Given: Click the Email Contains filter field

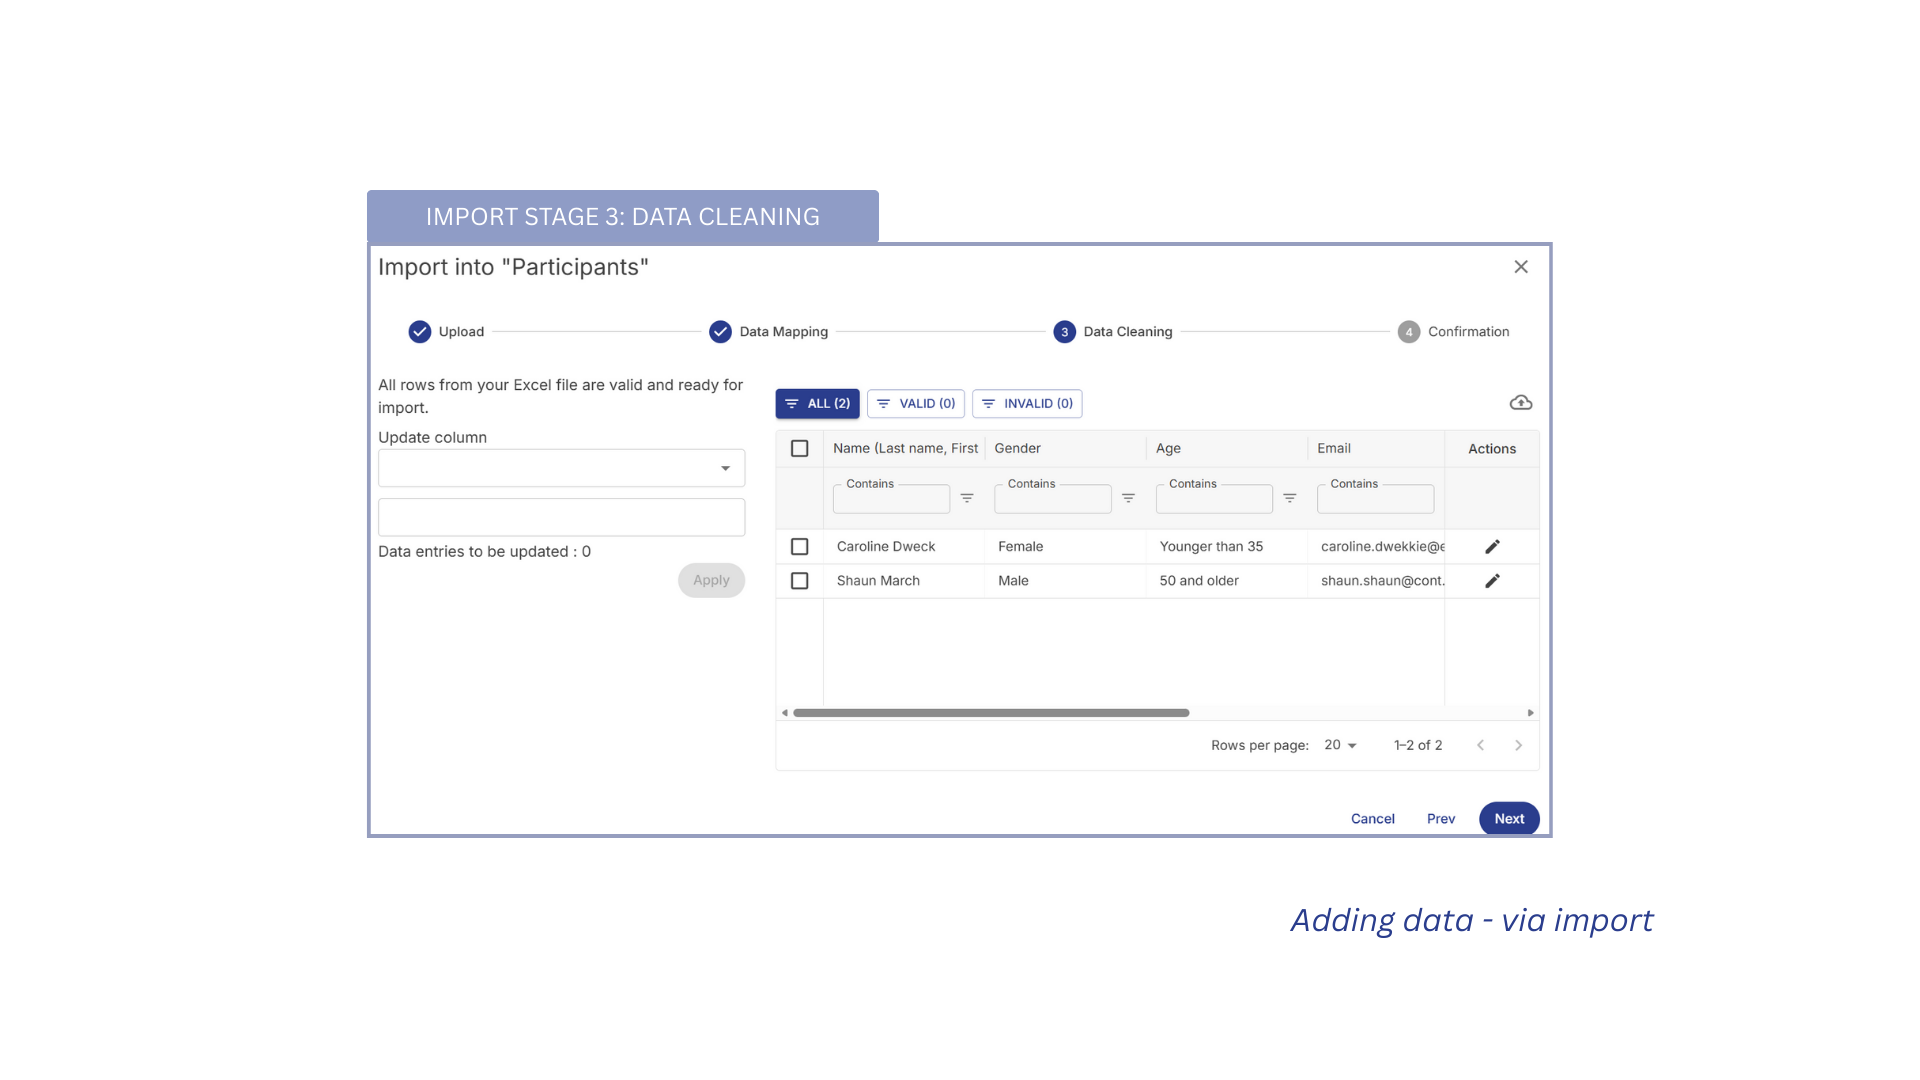Looking at the screenshot, I should pyautogui.click(x=1375, y=500).
